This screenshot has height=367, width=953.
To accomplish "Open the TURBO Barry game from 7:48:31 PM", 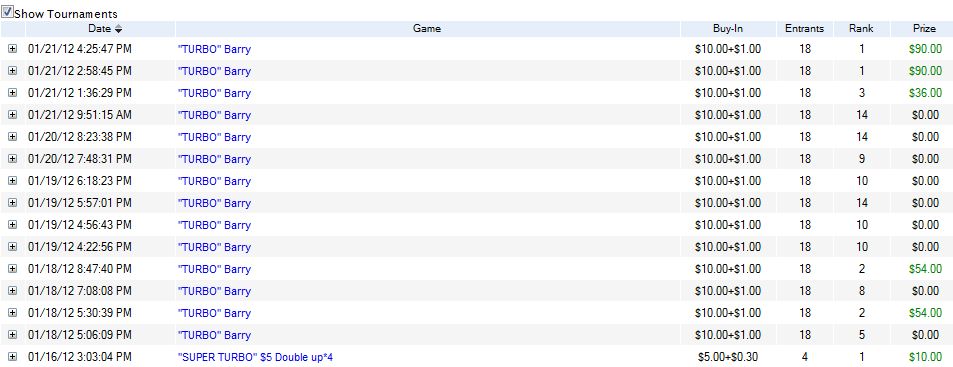I will pyautogui.click(x=214, y=159).
